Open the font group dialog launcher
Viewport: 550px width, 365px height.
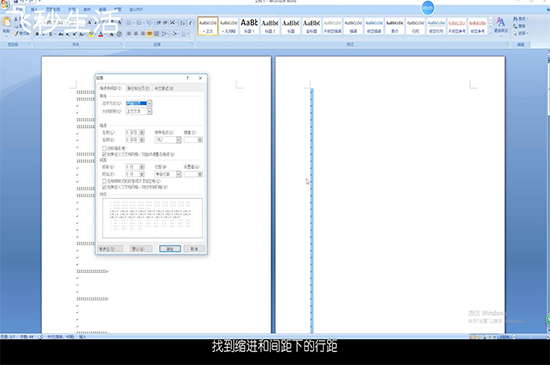click(121, 44)
